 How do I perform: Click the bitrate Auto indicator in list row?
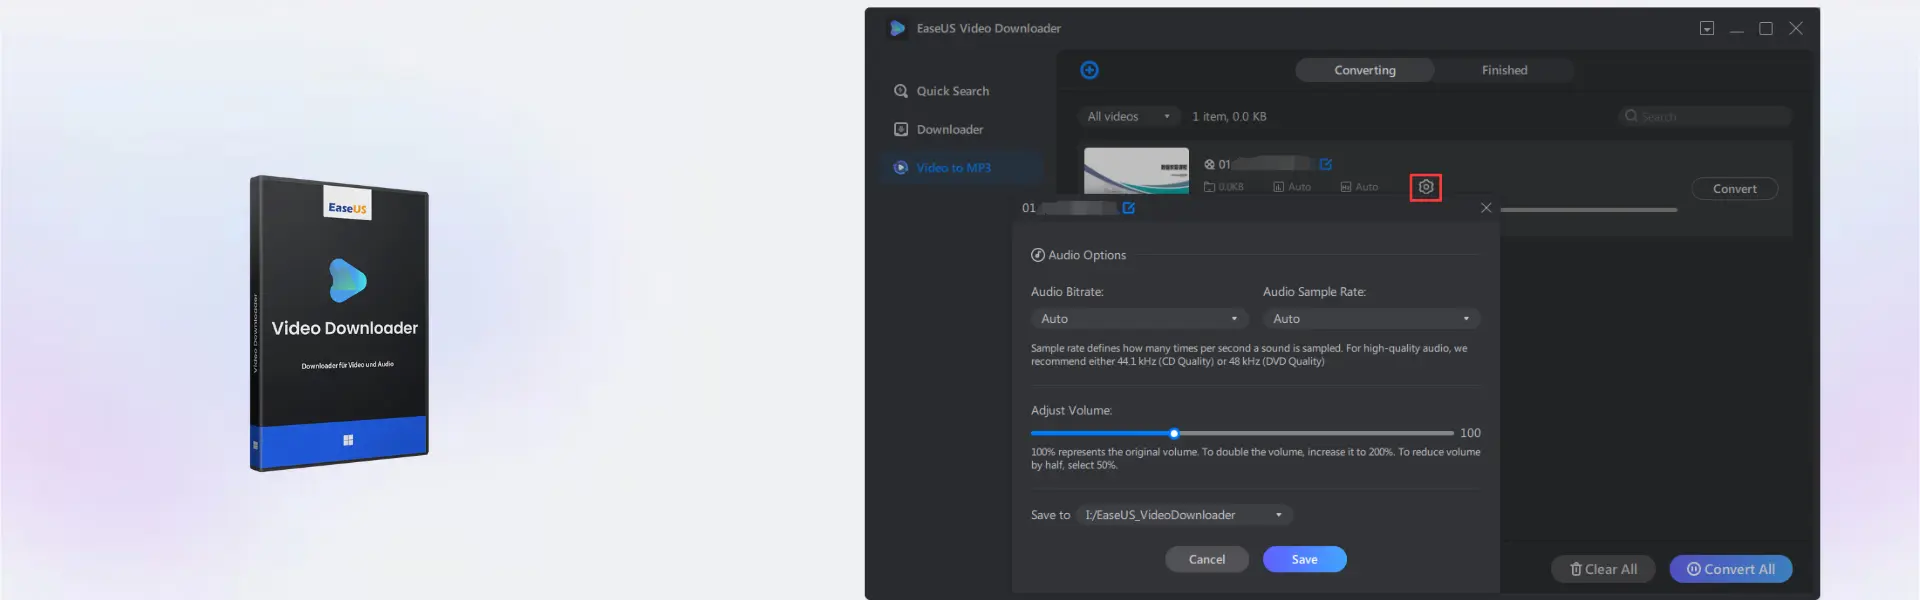[x=1292, y=187]
